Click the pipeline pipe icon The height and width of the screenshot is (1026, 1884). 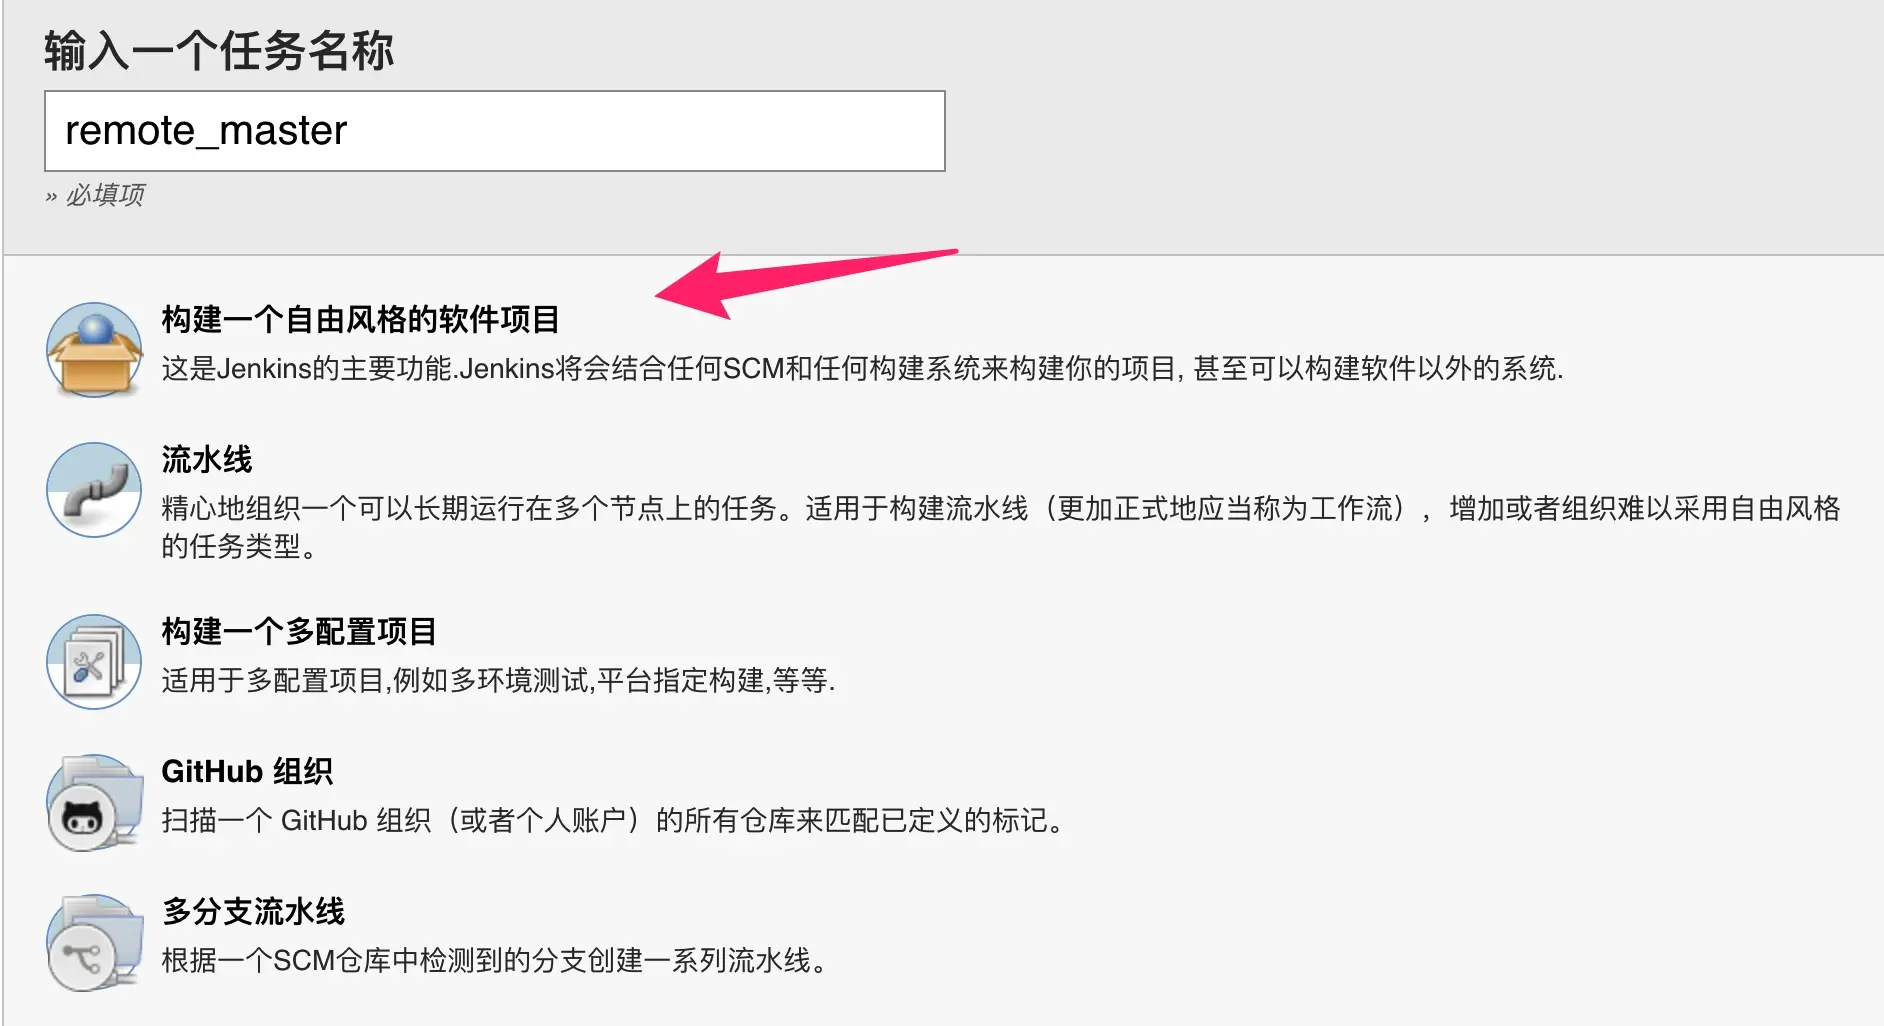click(x=94, y=490)
